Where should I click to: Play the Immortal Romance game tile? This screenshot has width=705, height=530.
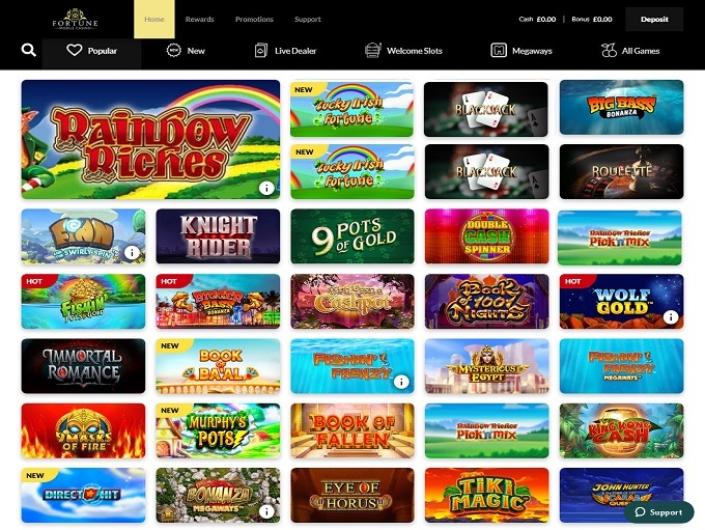point(83,366)
